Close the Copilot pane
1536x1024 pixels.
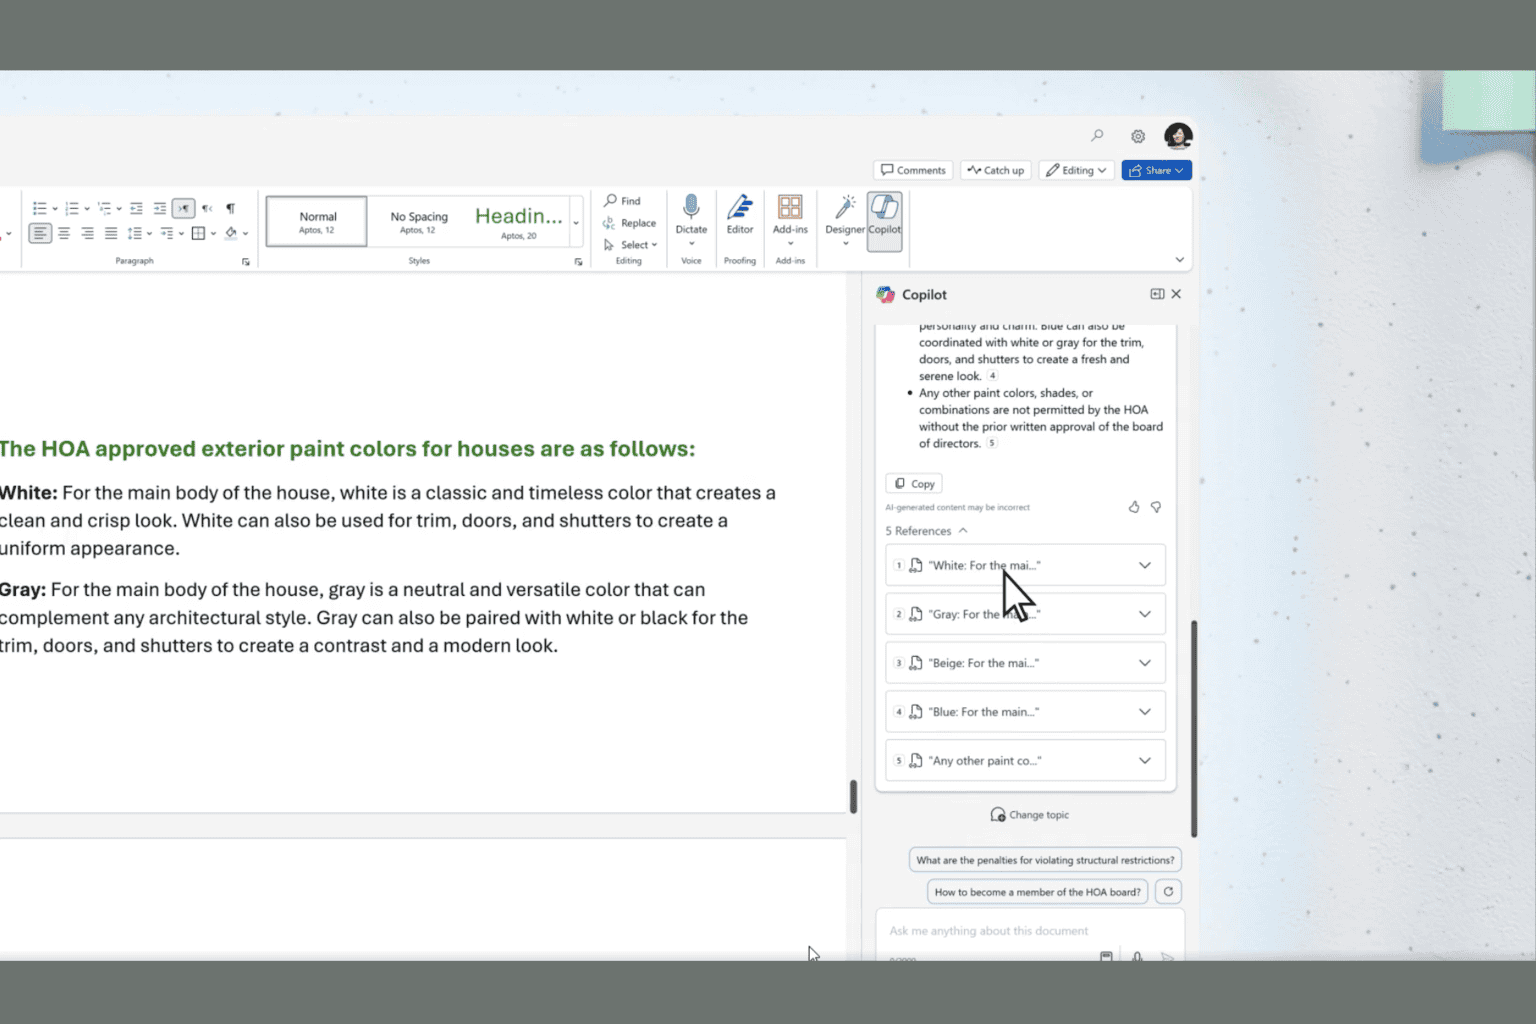point(1176,294)
